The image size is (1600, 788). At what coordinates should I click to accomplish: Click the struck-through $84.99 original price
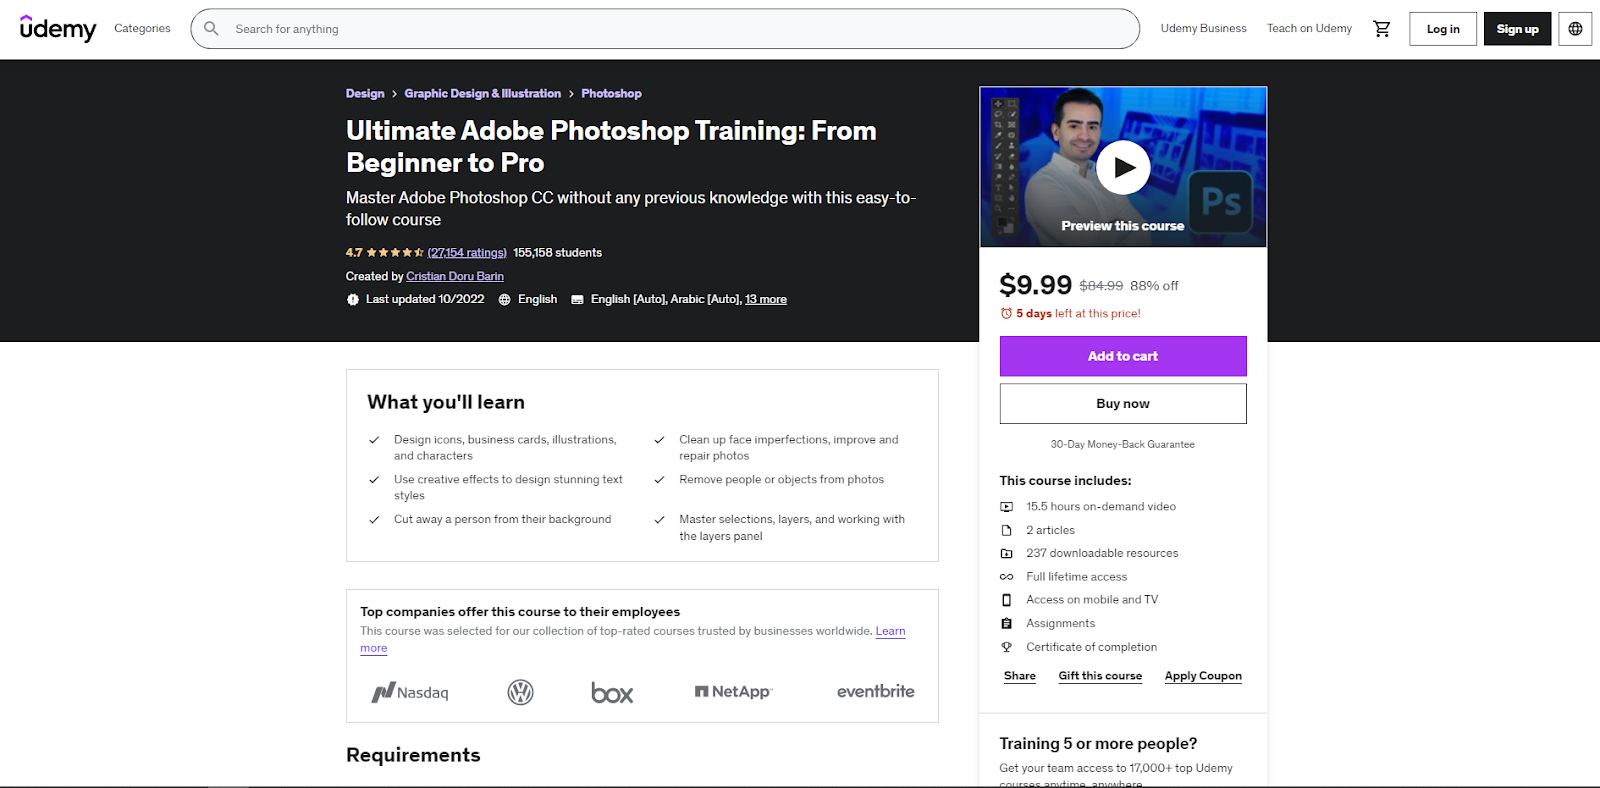click(1101, 286)
